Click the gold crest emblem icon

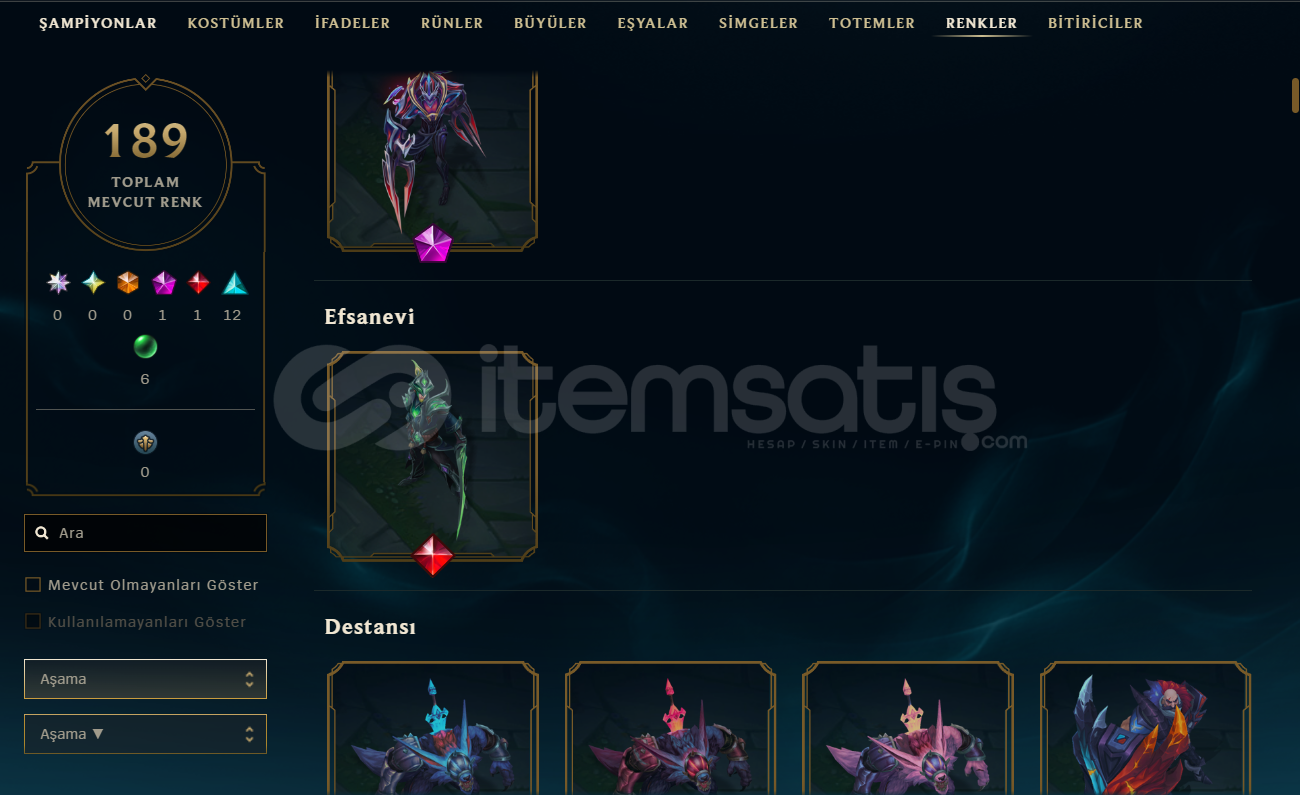tap(145, 442)
